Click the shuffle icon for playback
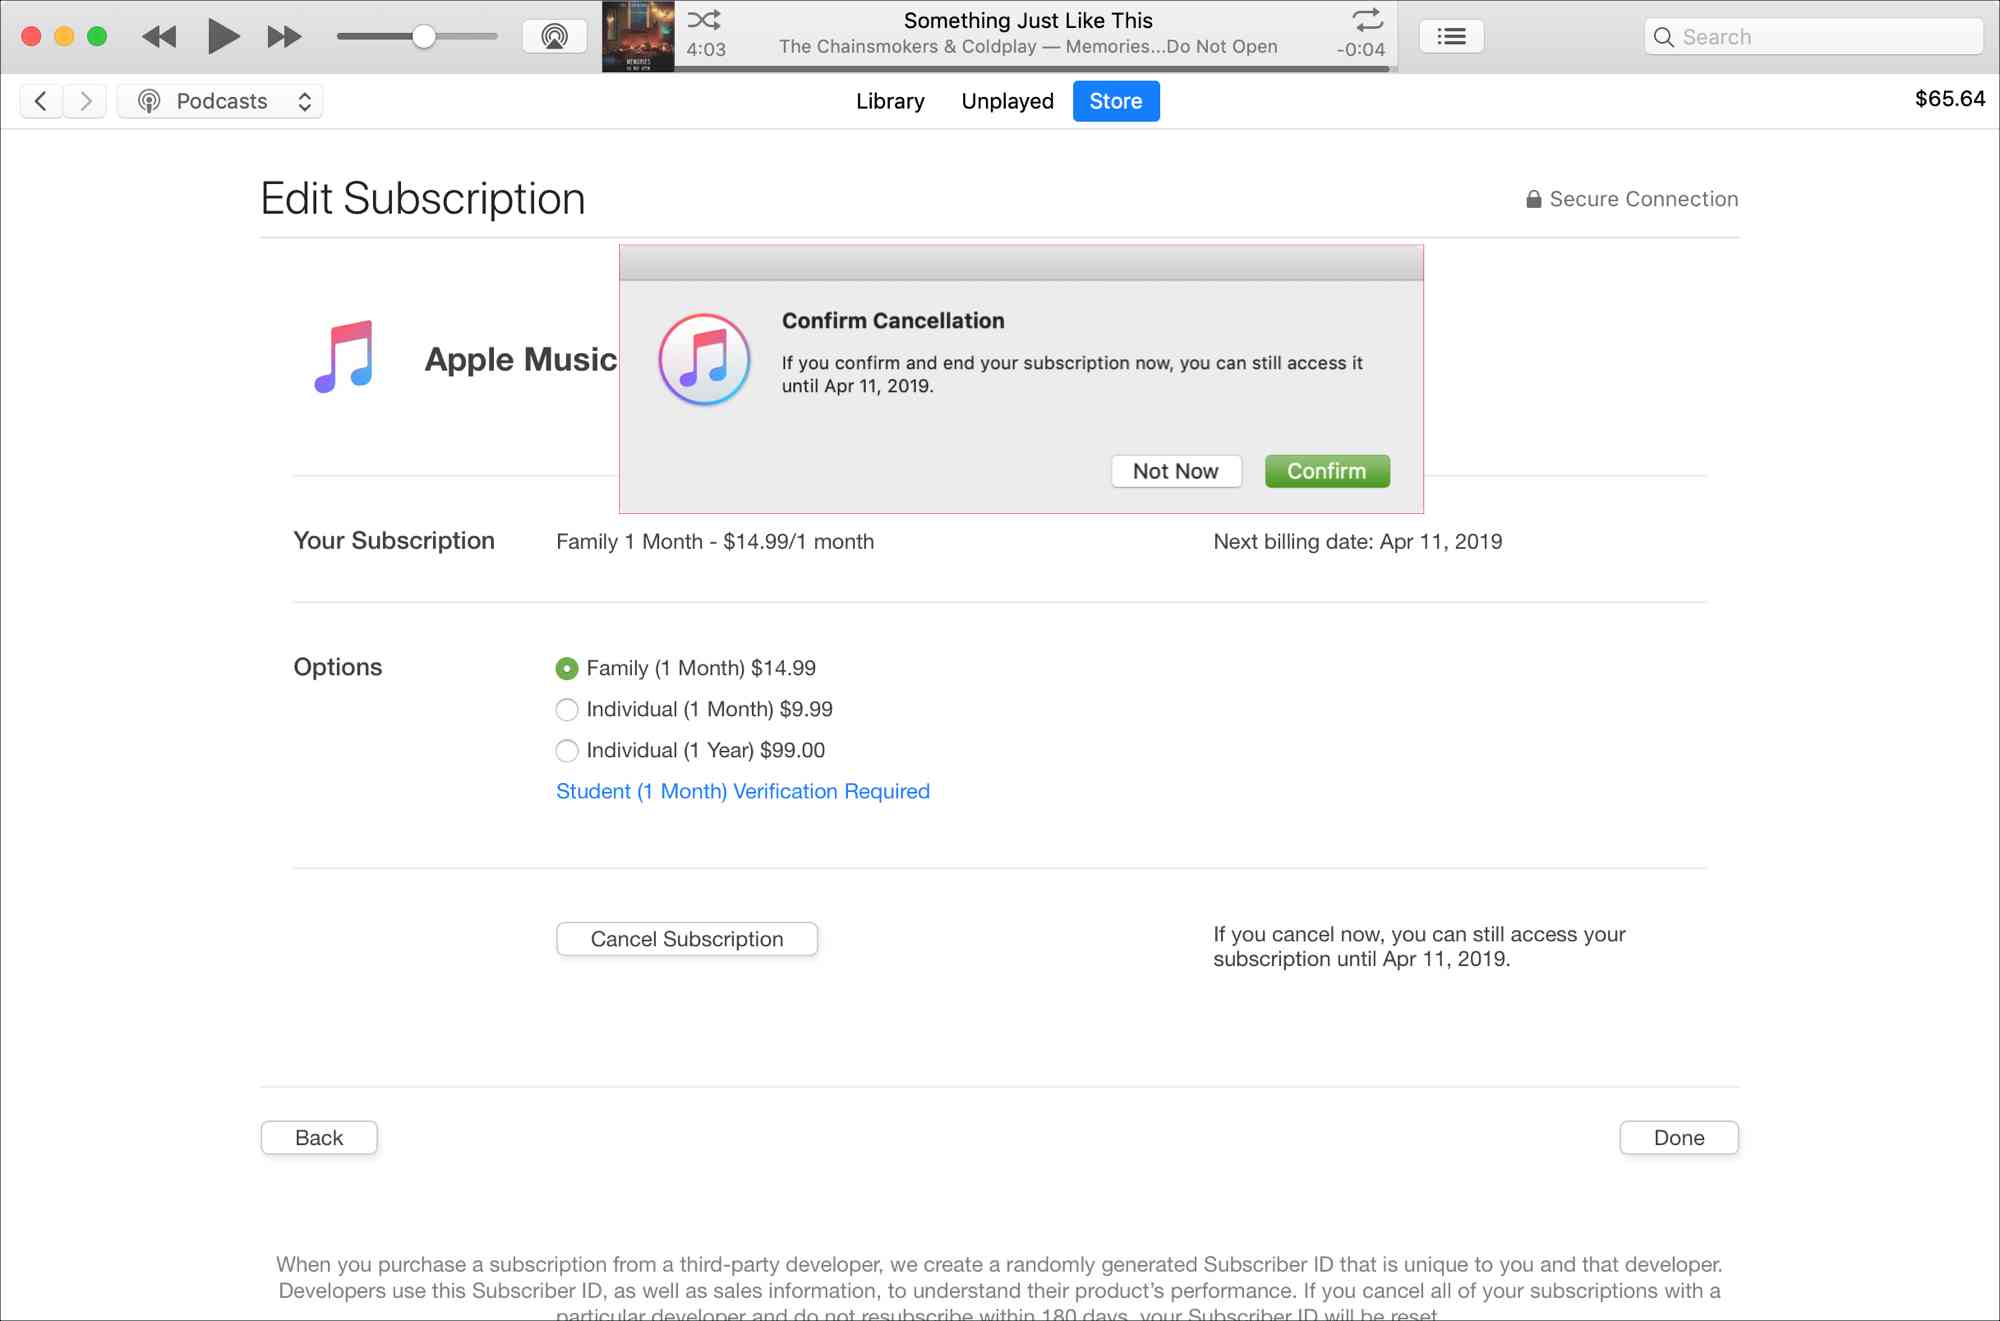The height and width of the screenshot is (1321, 2000). coord(704,22)
